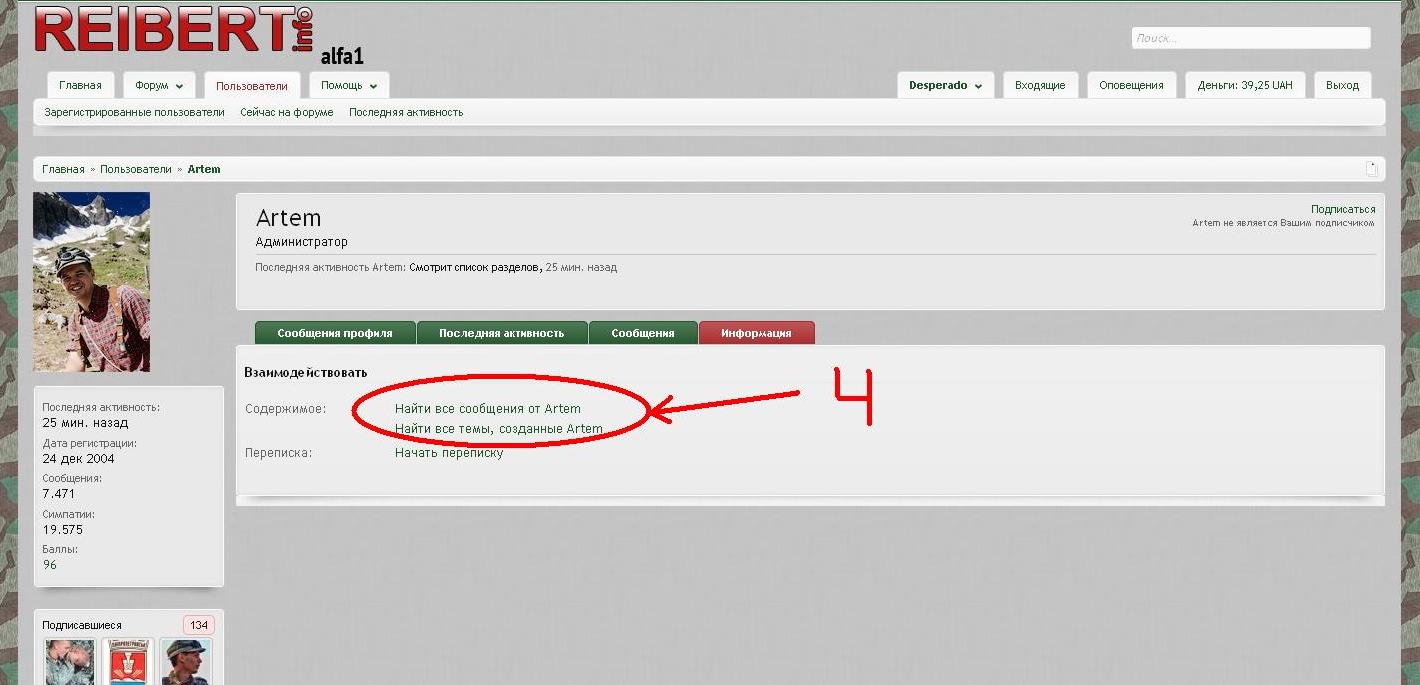The width and height of the screenshot is (1420, 685).
Task: Open the Деньги: 39,25 UAH balance
Action: pyautogui.click(x=1245, y=85)
